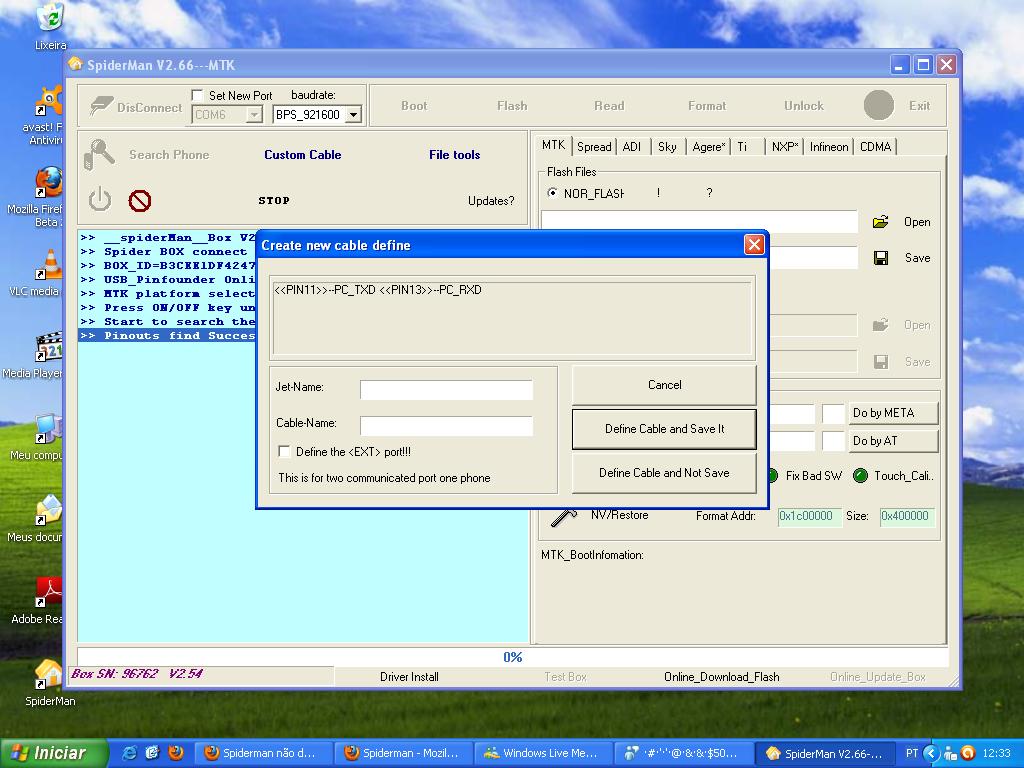The width and height of the screenshot is (1024, 768).
Task: Click the Updates? link
Action: (491, 200)
